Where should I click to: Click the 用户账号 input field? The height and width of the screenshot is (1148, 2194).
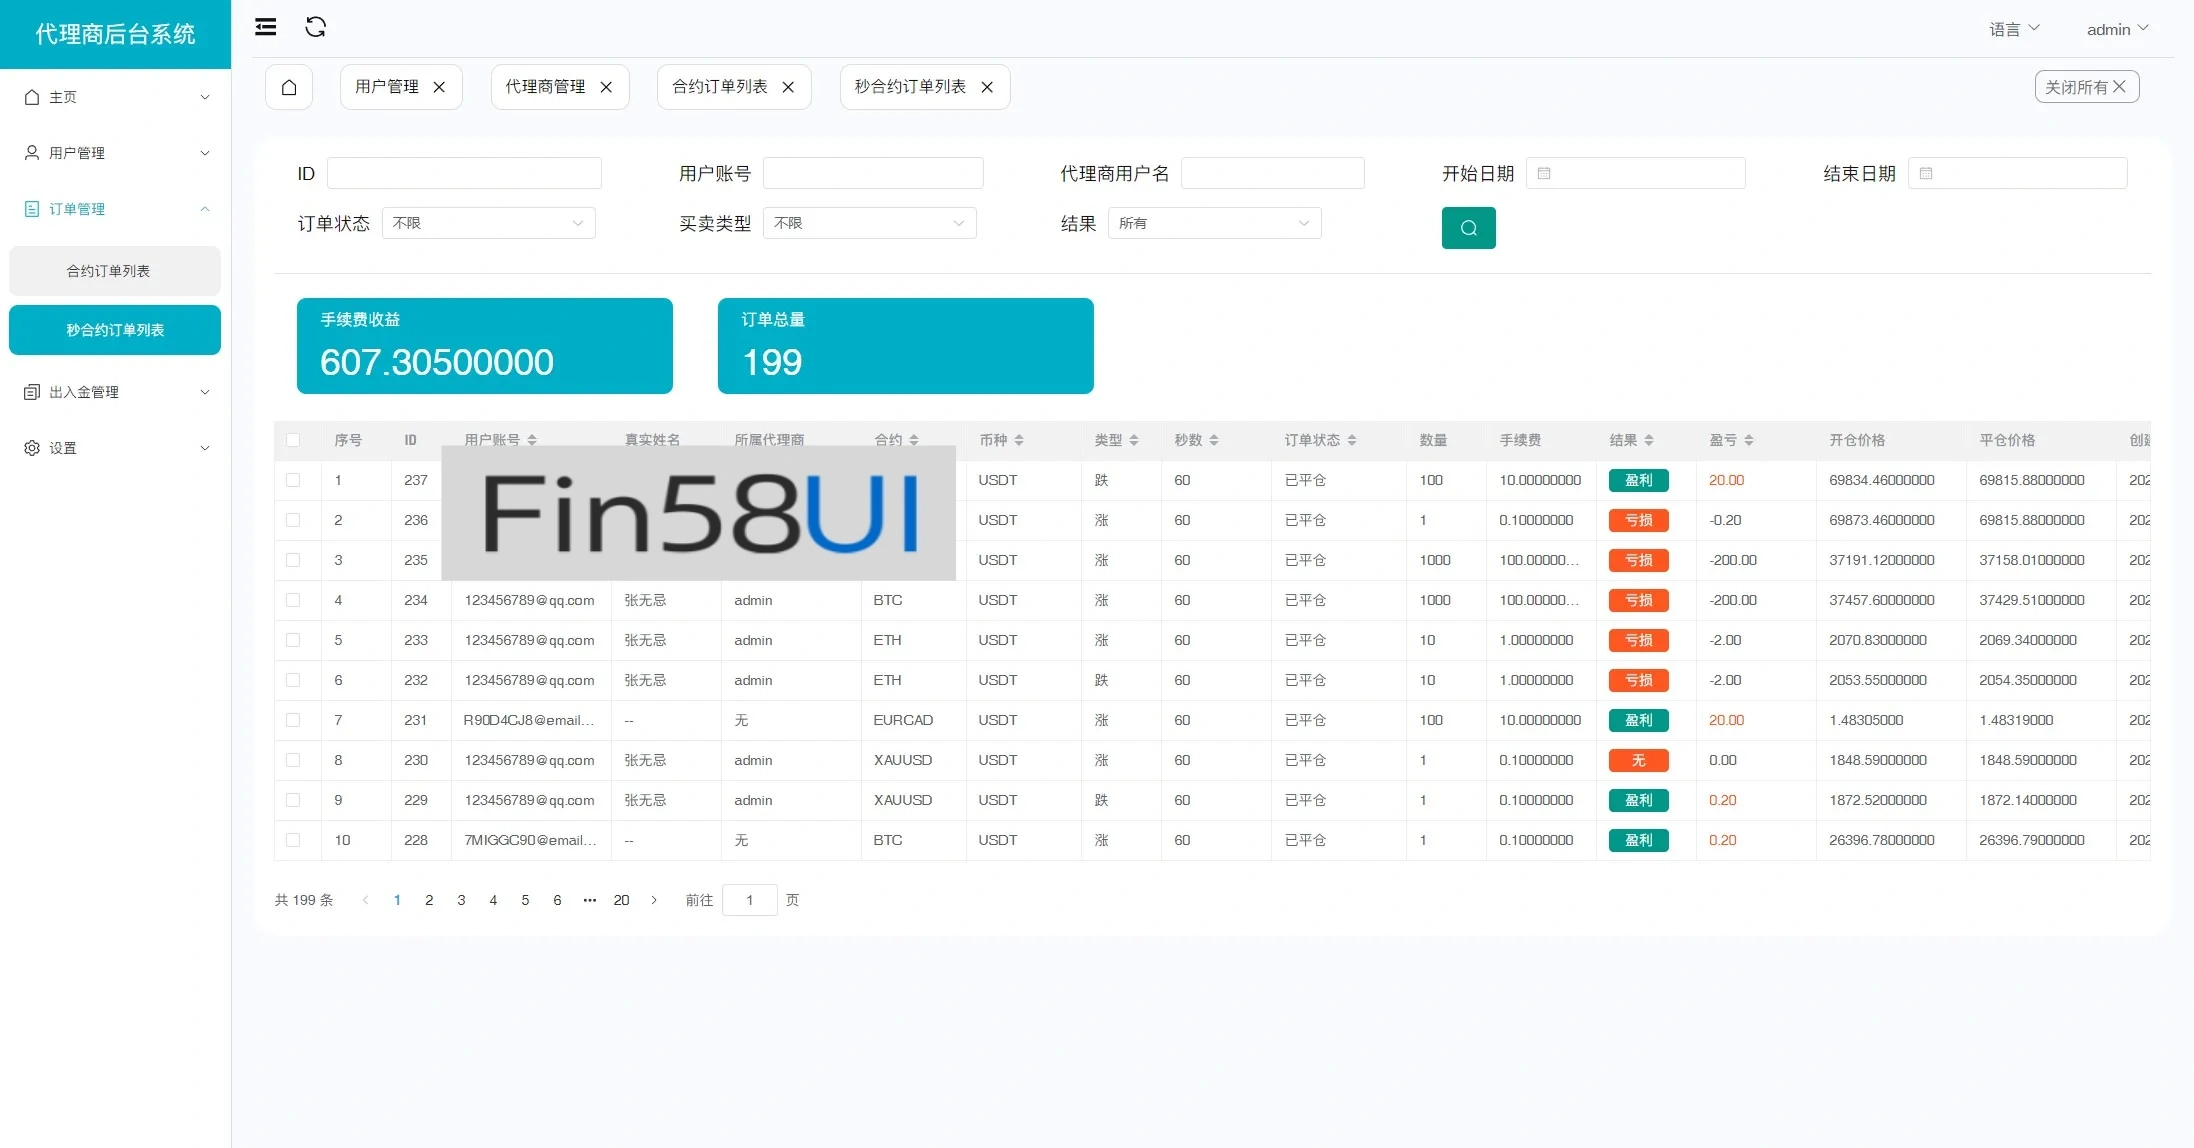tap(872, 173)
